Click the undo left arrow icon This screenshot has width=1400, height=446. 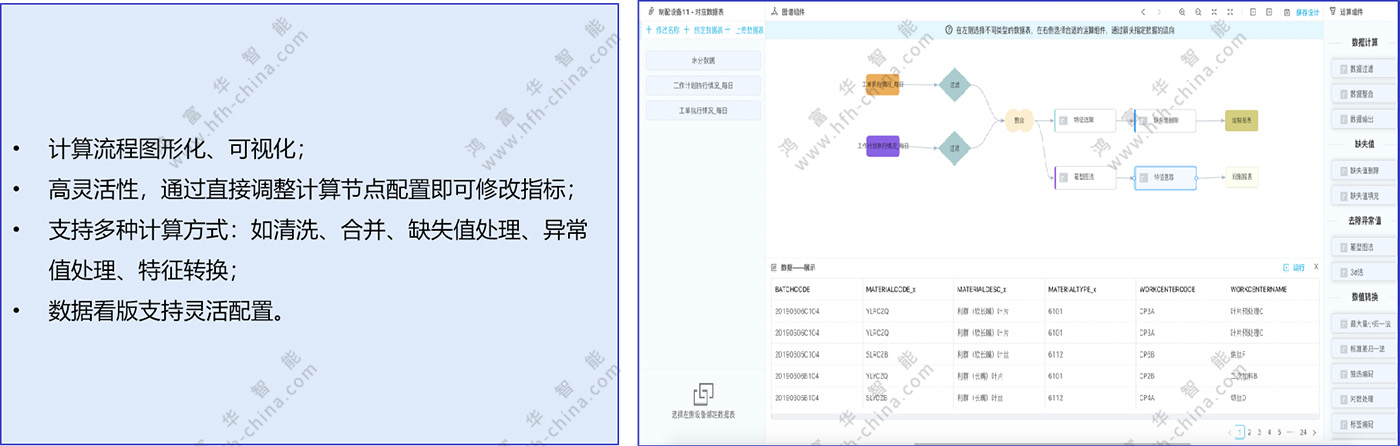click(x=1144, y=12)
